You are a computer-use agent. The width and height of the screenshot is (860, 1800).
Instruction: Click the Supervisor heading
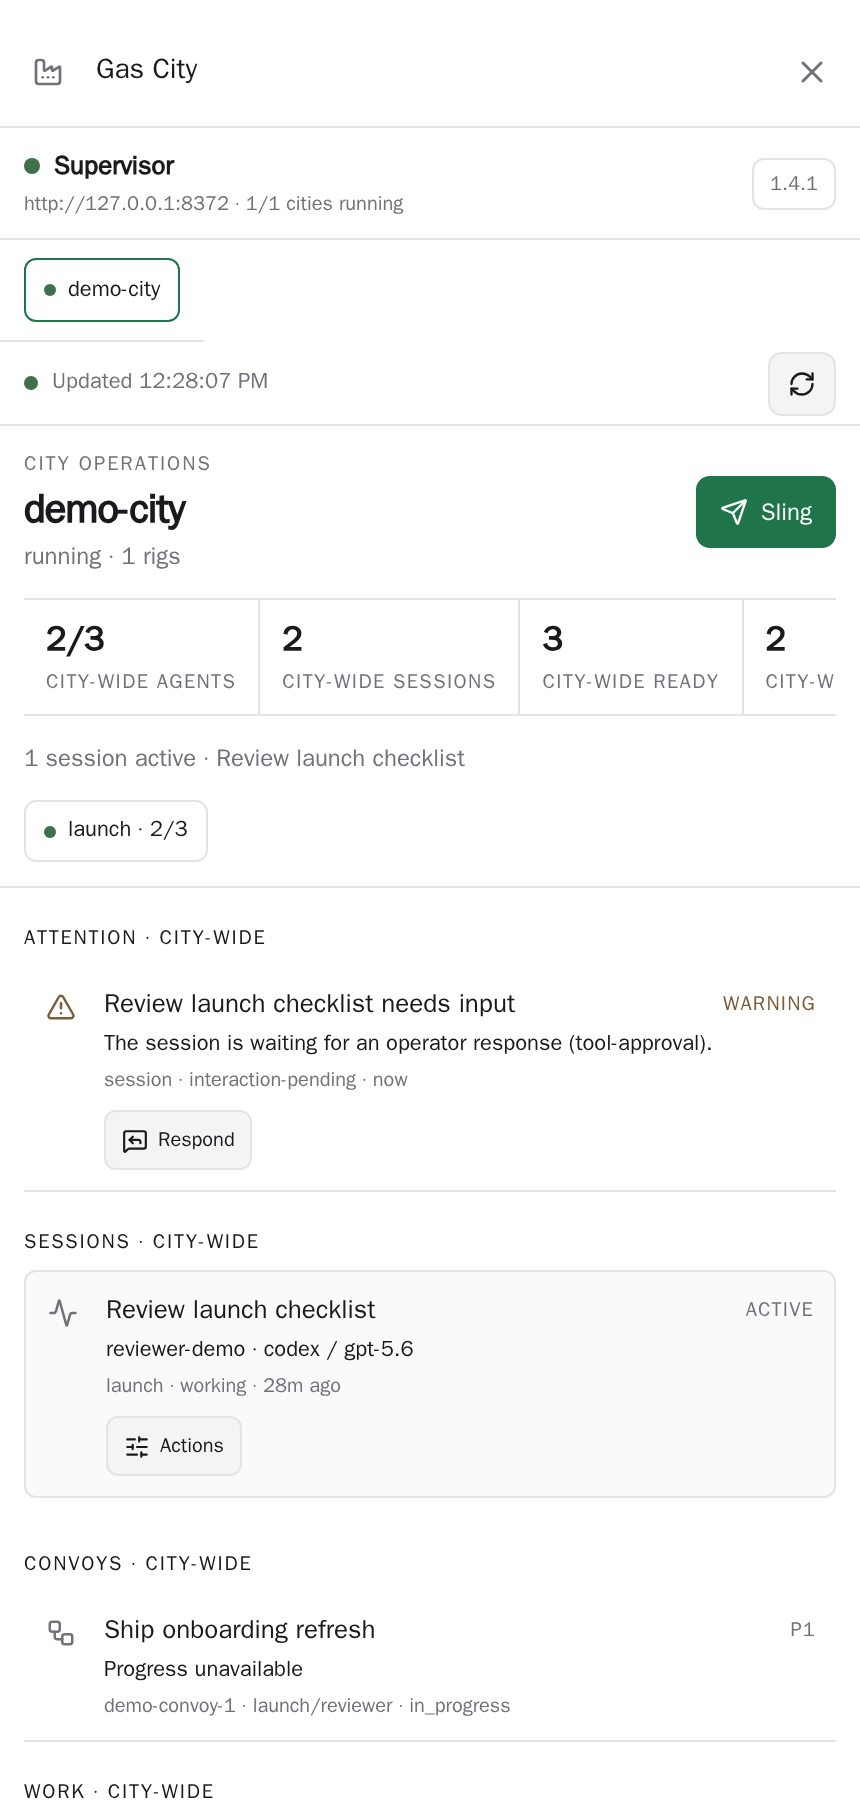point(114,166)
